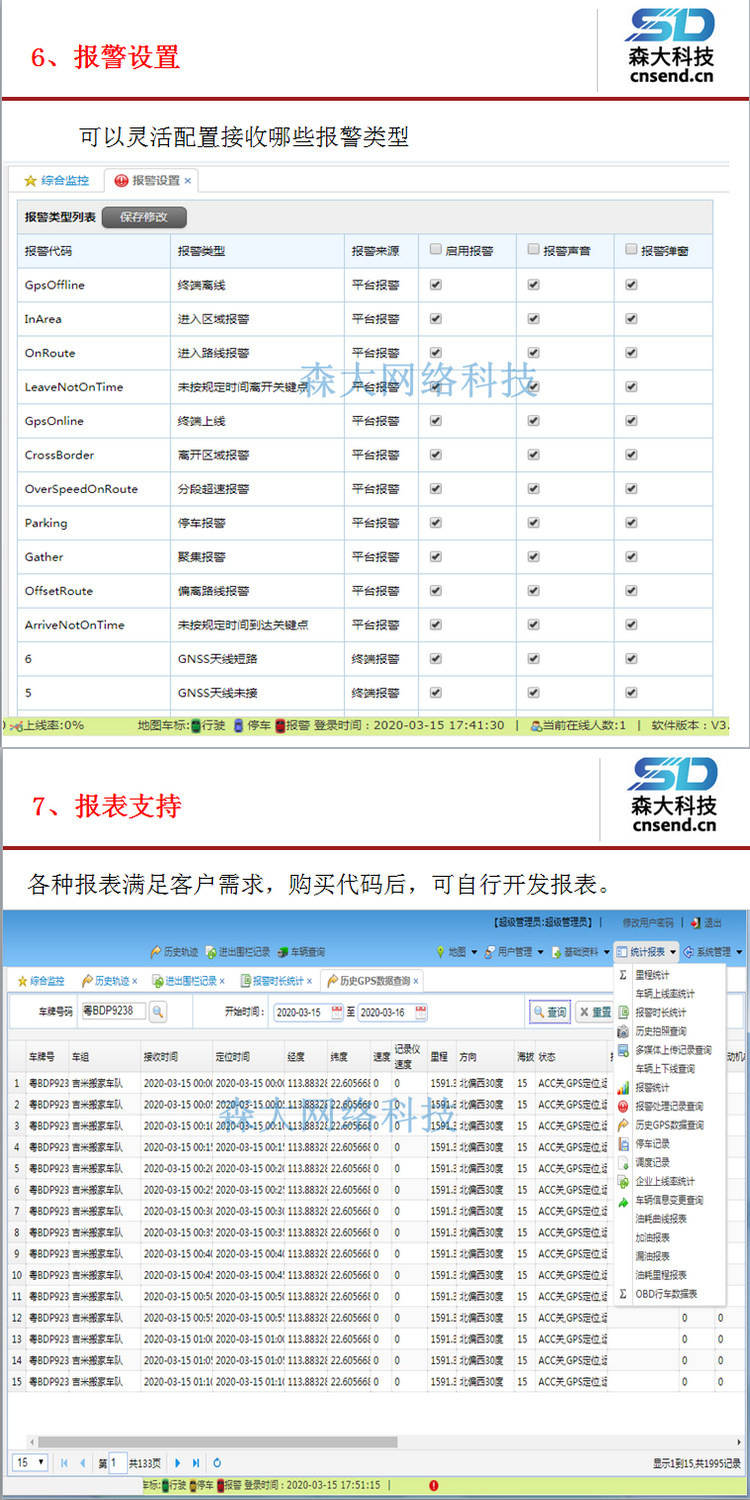Choose 历史拍照查询 from the menu
The height and width of the screenshot is (1500, 750).
point(660,1031)
